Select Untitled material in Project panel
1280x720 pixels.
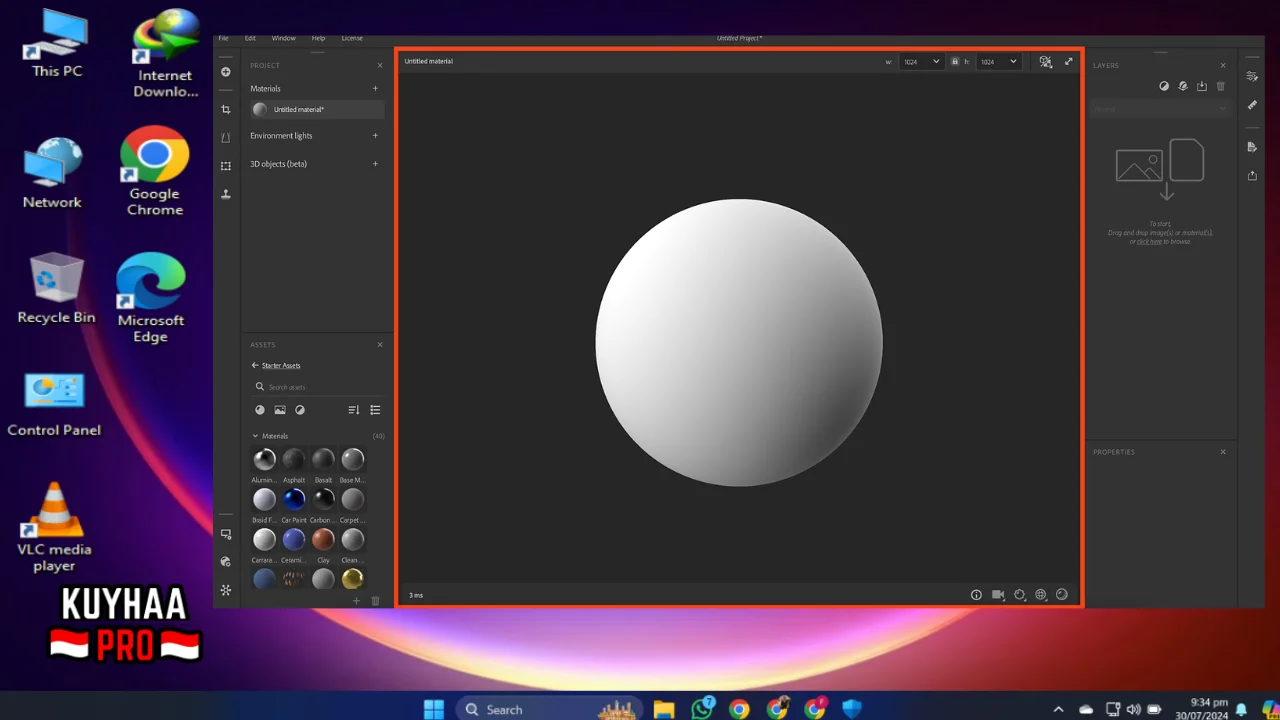point(317,109)
